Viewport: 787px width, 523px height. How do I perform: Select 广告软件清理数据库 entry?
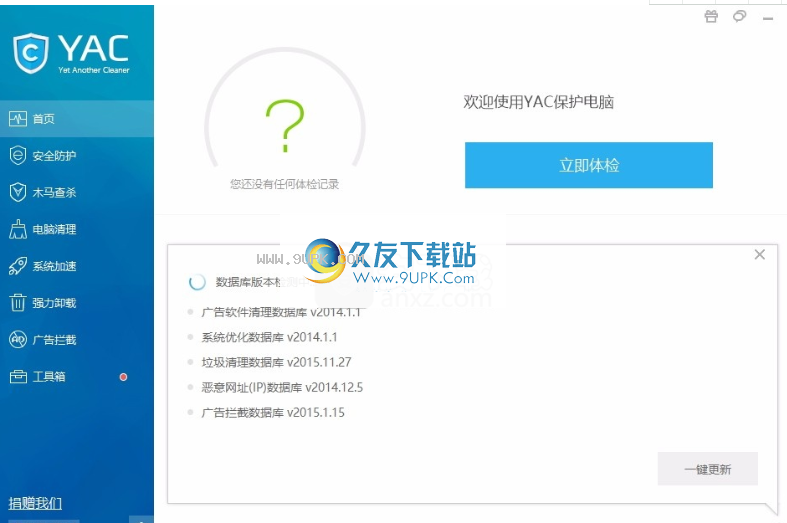pyautogui.click(x=281, y=312)
